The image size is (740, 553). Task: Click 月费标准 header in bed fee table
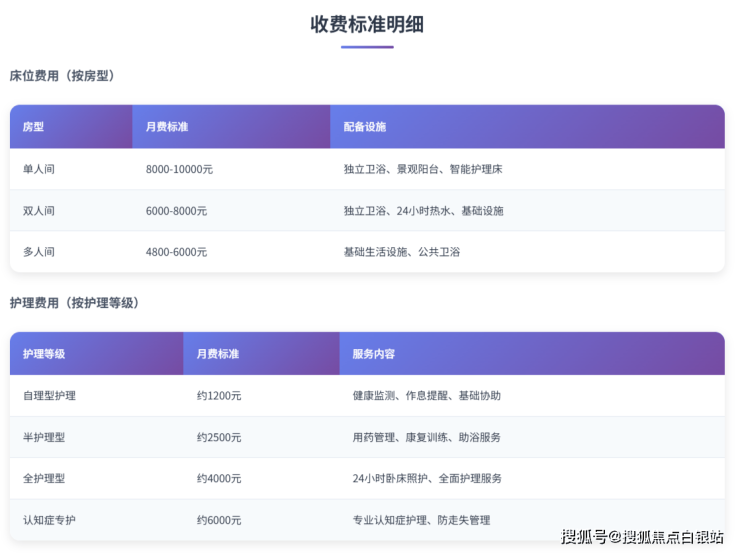(x=167, y=127)
